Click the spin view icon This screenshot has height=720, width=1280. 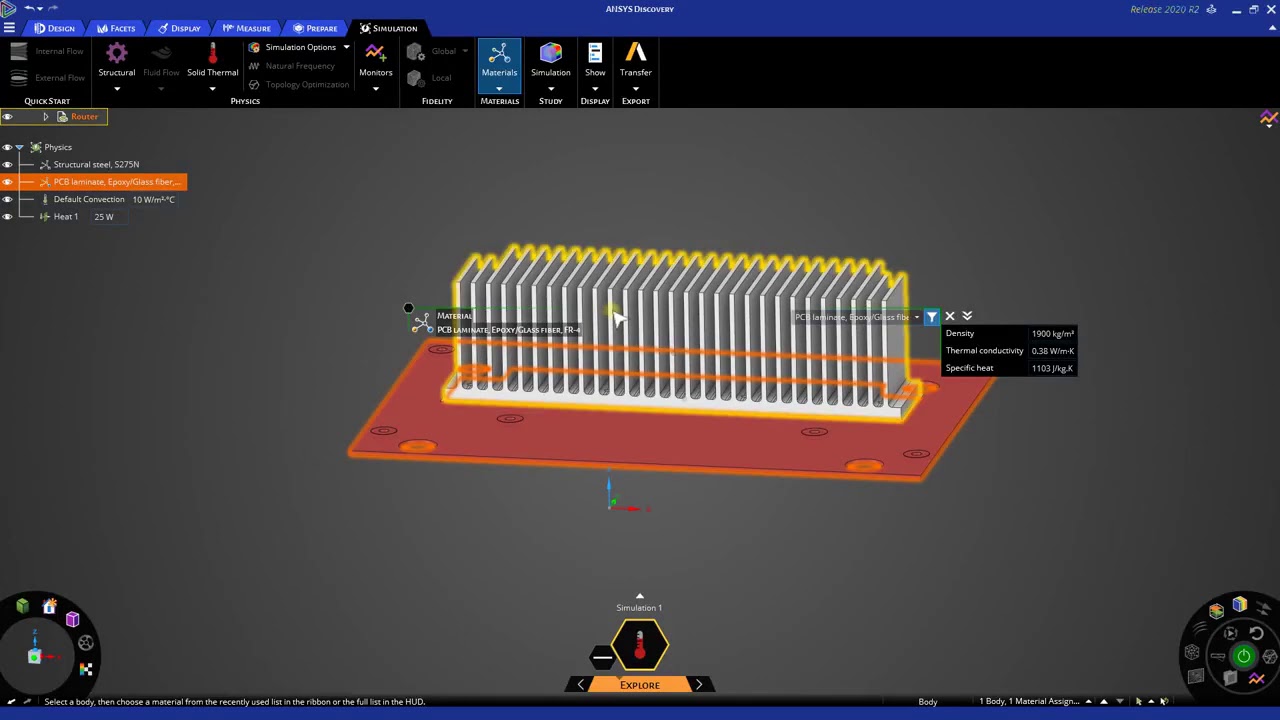(86, 643)
